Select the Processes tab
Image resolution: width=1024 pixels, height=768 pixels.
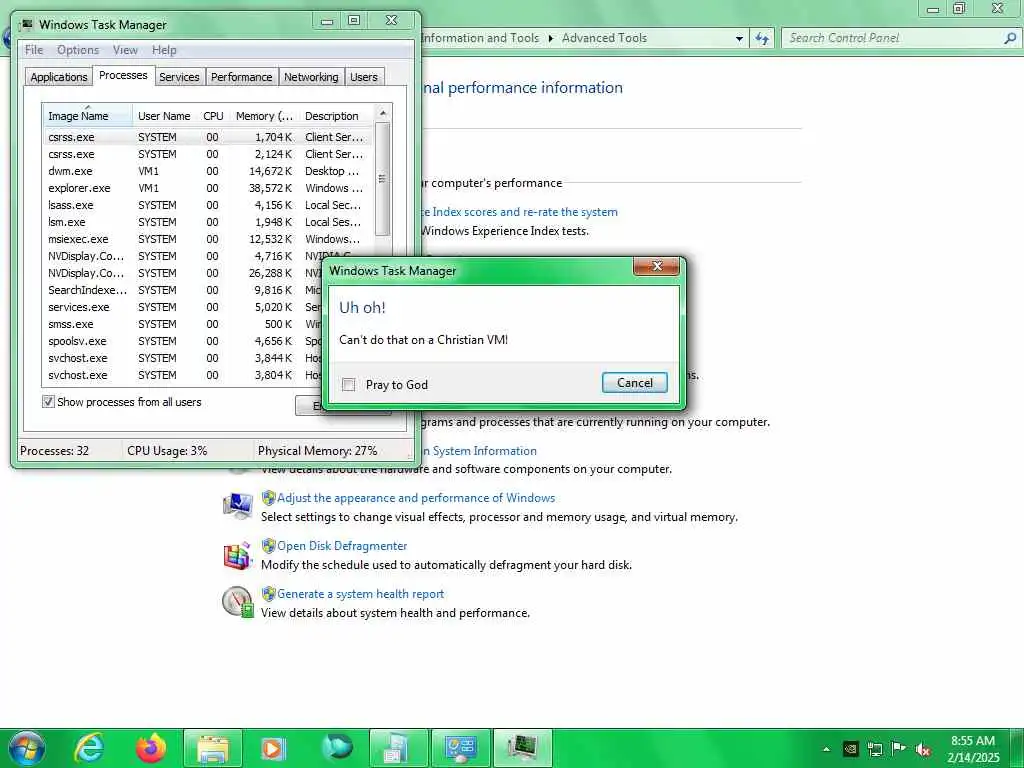(123, 75)
